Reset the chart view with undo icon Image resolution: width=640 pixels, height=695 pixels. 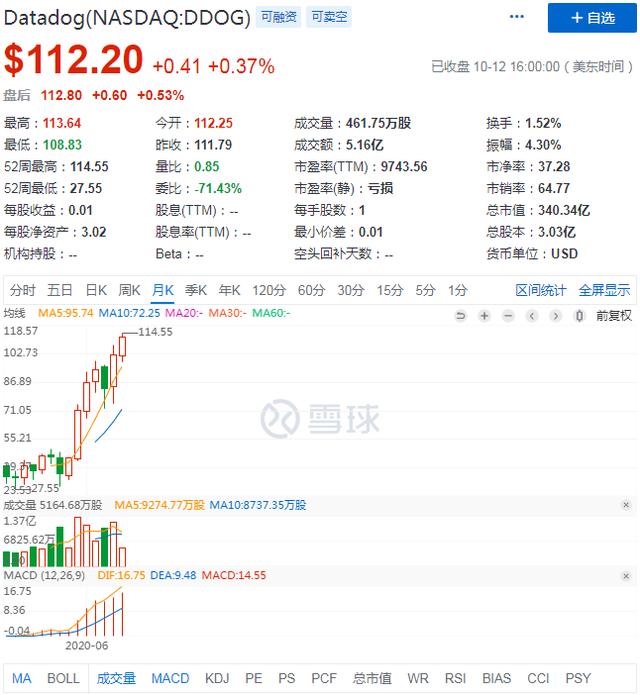click(x=460, y=316)
